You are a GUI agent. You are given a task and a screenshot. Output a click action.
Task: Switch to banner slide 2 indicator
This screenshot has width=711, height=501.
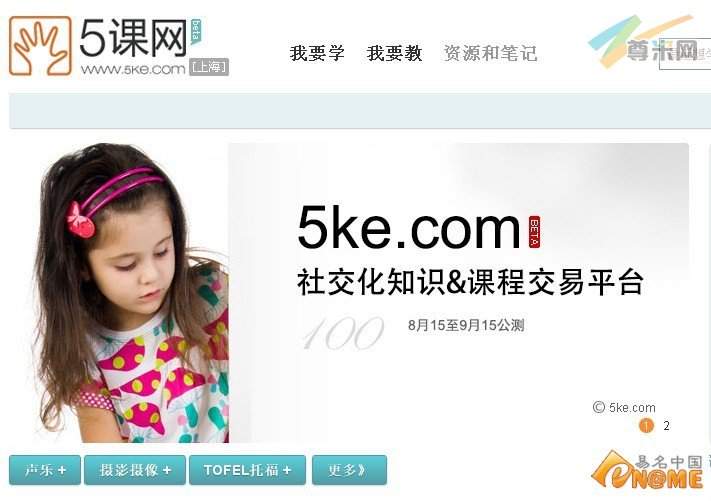click(x=666, y=426)
